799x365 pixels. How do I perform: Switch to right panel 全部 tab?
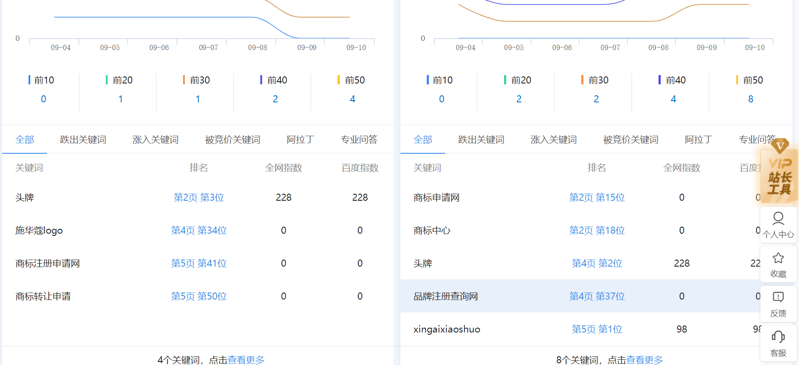click(x=423, y=139)
